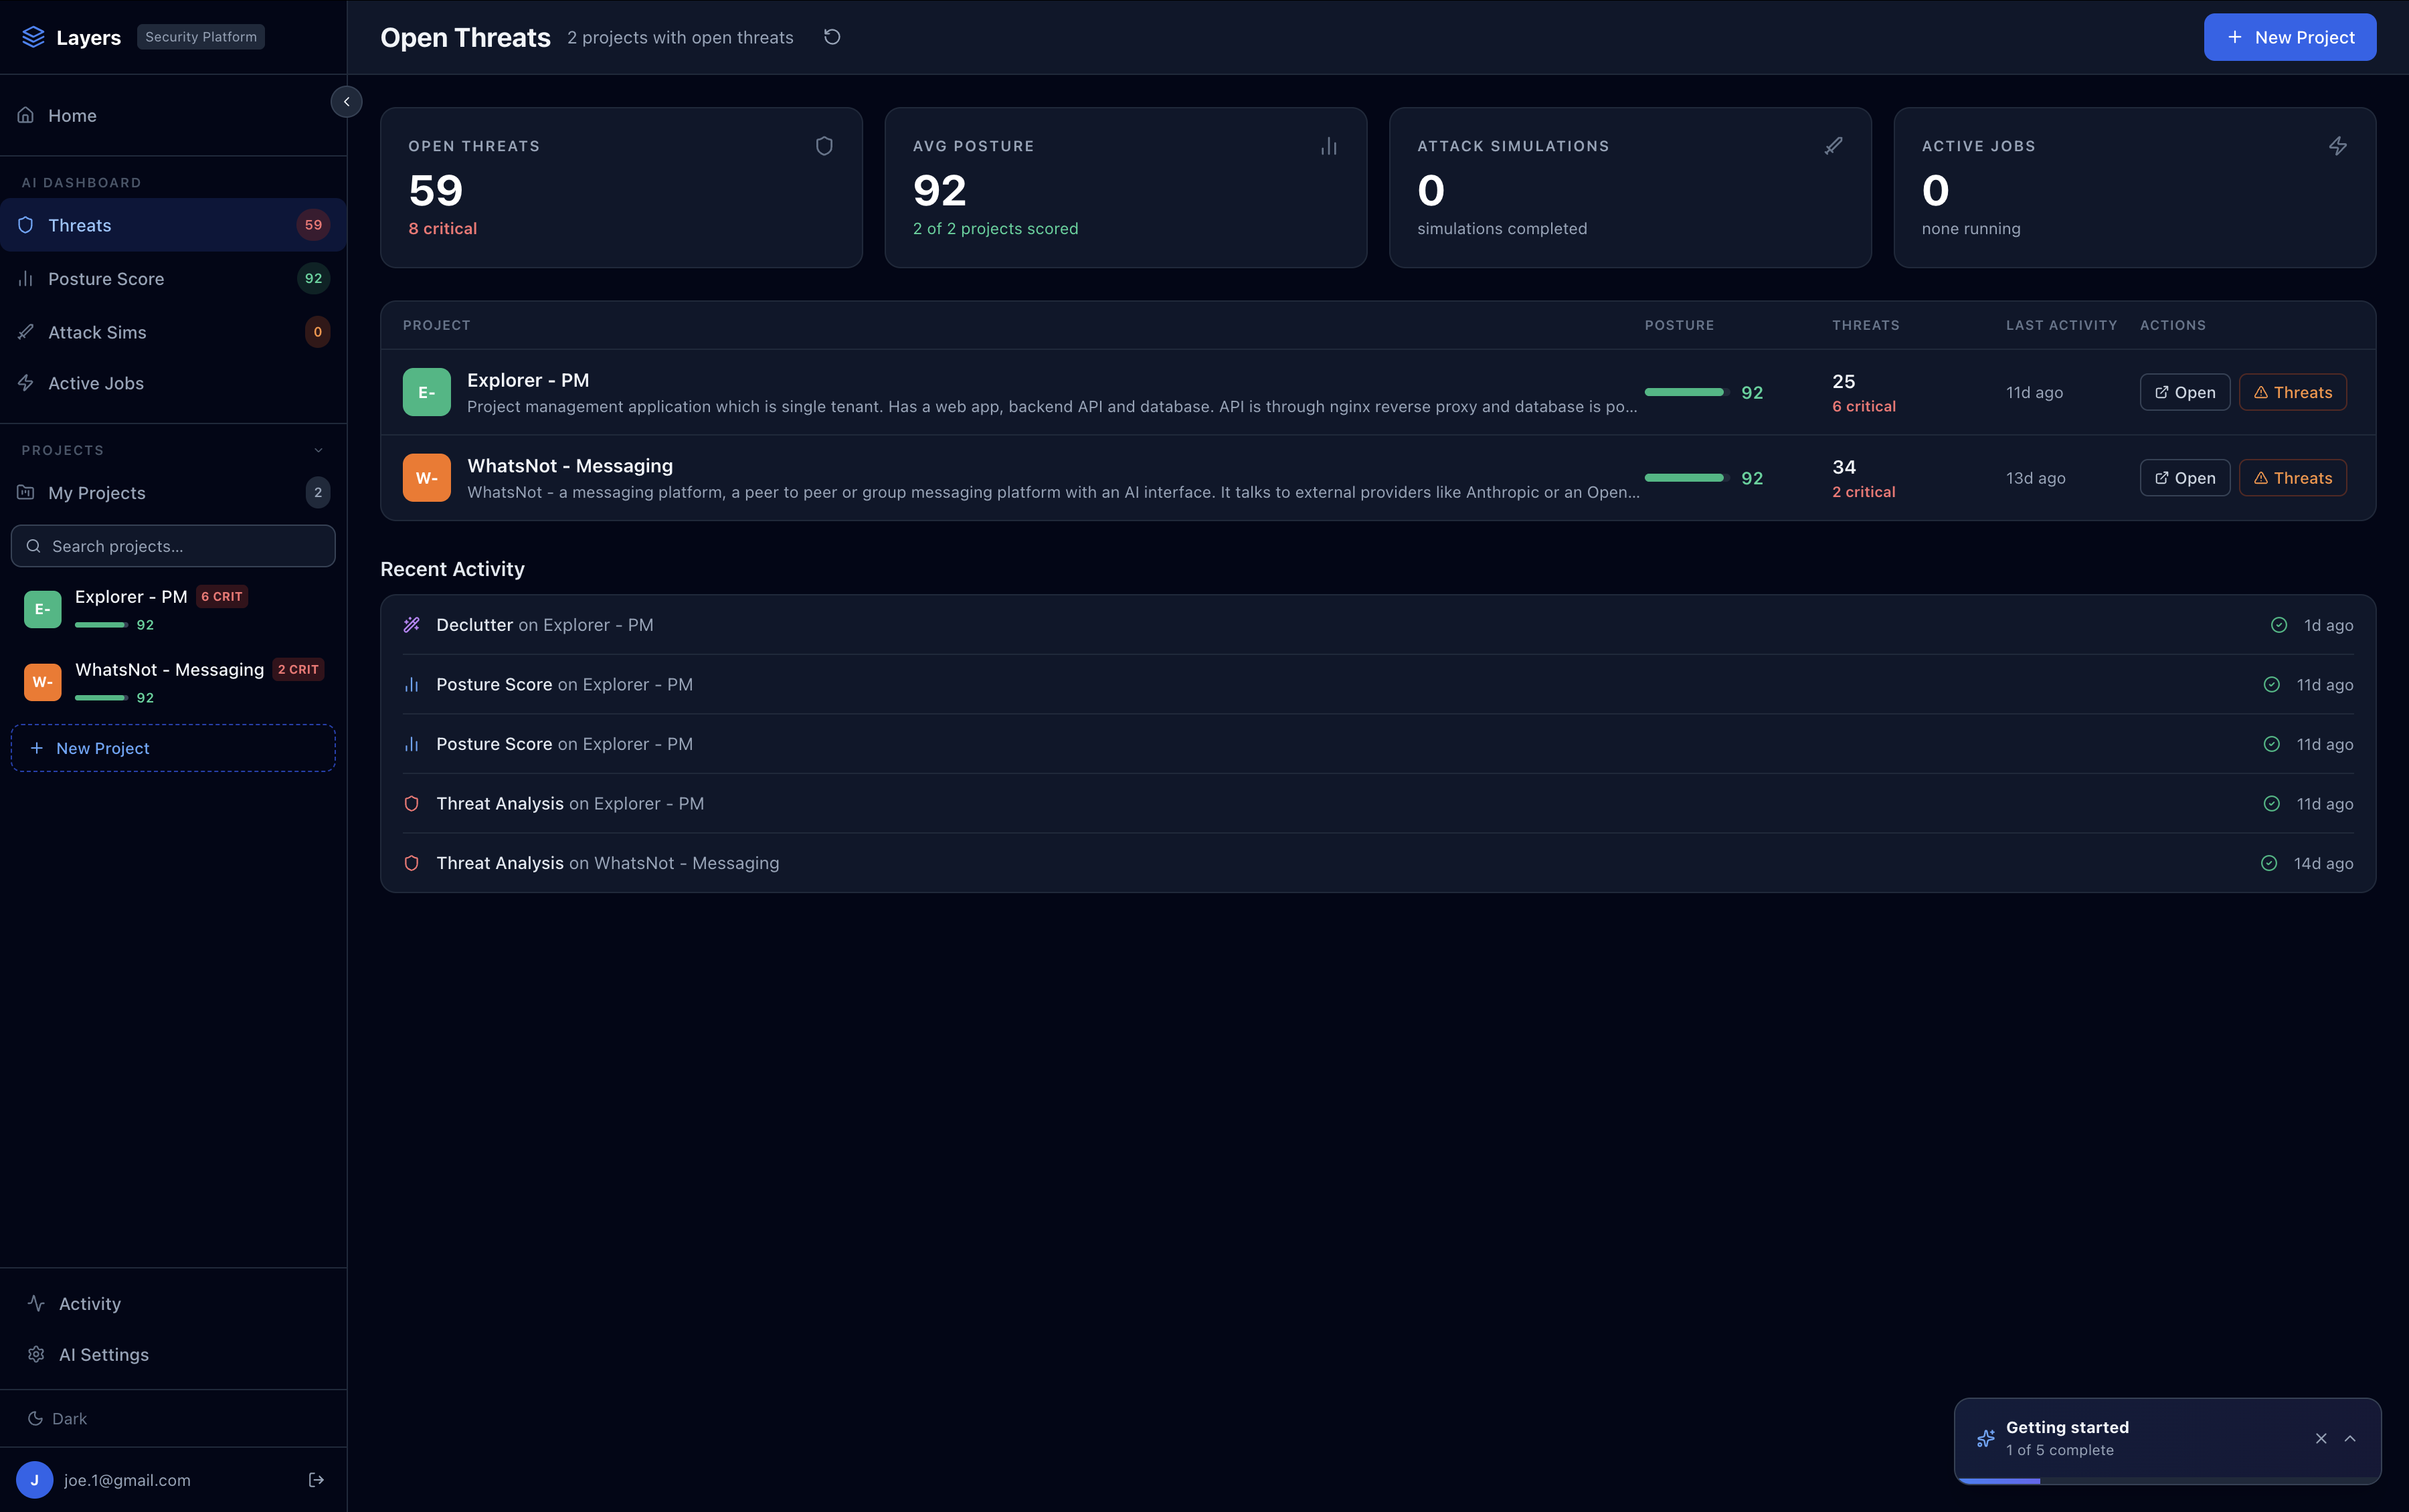Click WhatsNot - Messaging posture bar in table

pyautogui.click(x=1687, y=478)
